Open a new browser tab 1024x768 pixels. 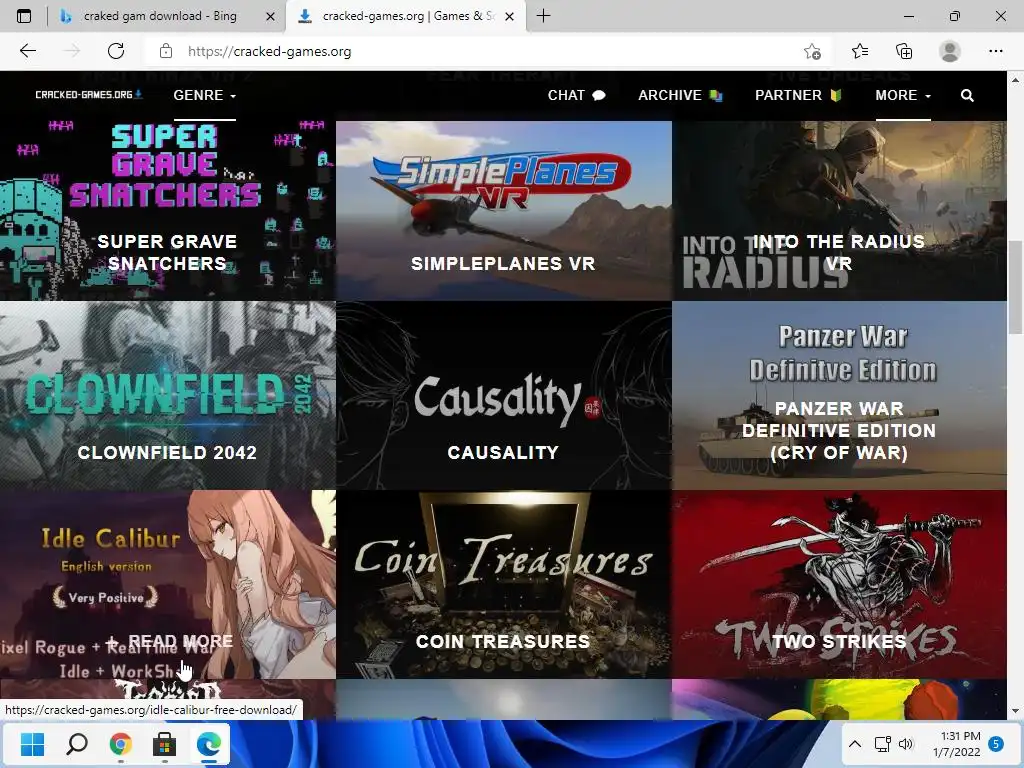pyautogui.click(x=543, y=16)
